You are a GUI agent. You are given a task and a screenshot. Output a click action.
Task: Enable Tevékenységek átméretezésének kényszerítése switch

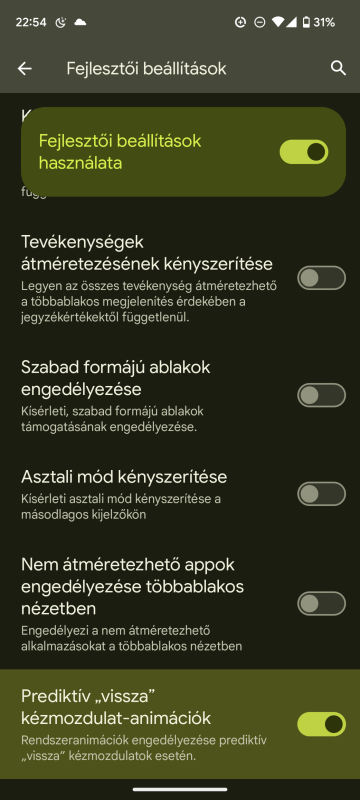[321, 278]
